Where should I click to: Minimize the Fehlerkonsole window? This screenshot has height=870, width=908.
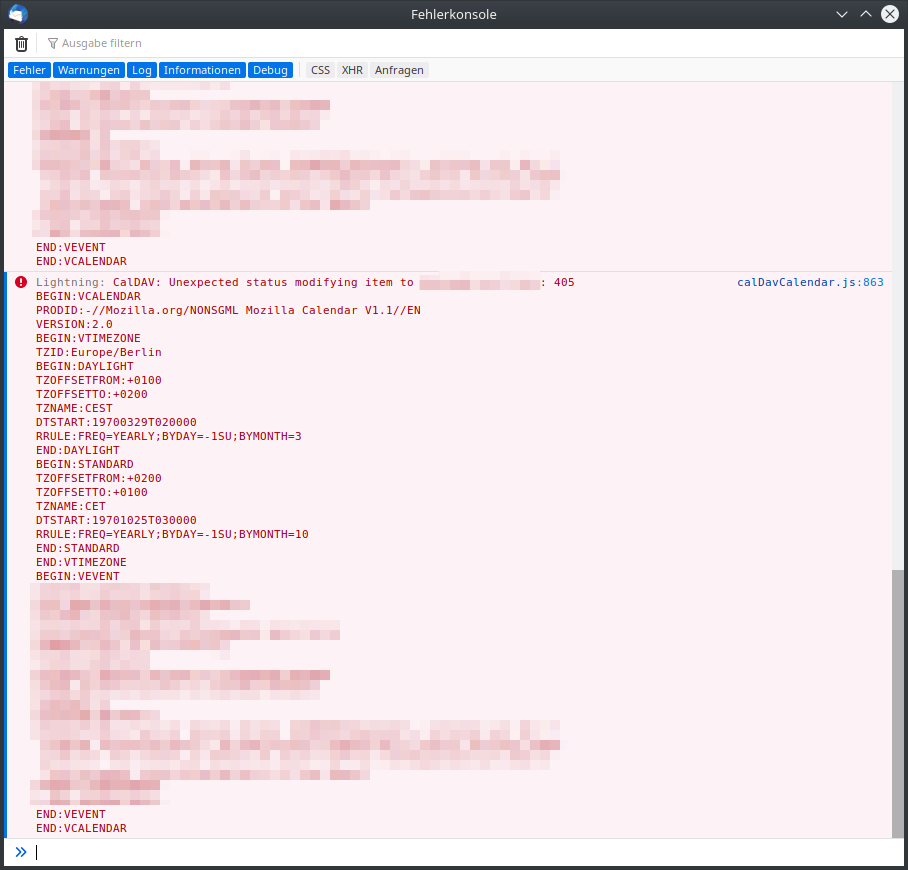[842, 14]
